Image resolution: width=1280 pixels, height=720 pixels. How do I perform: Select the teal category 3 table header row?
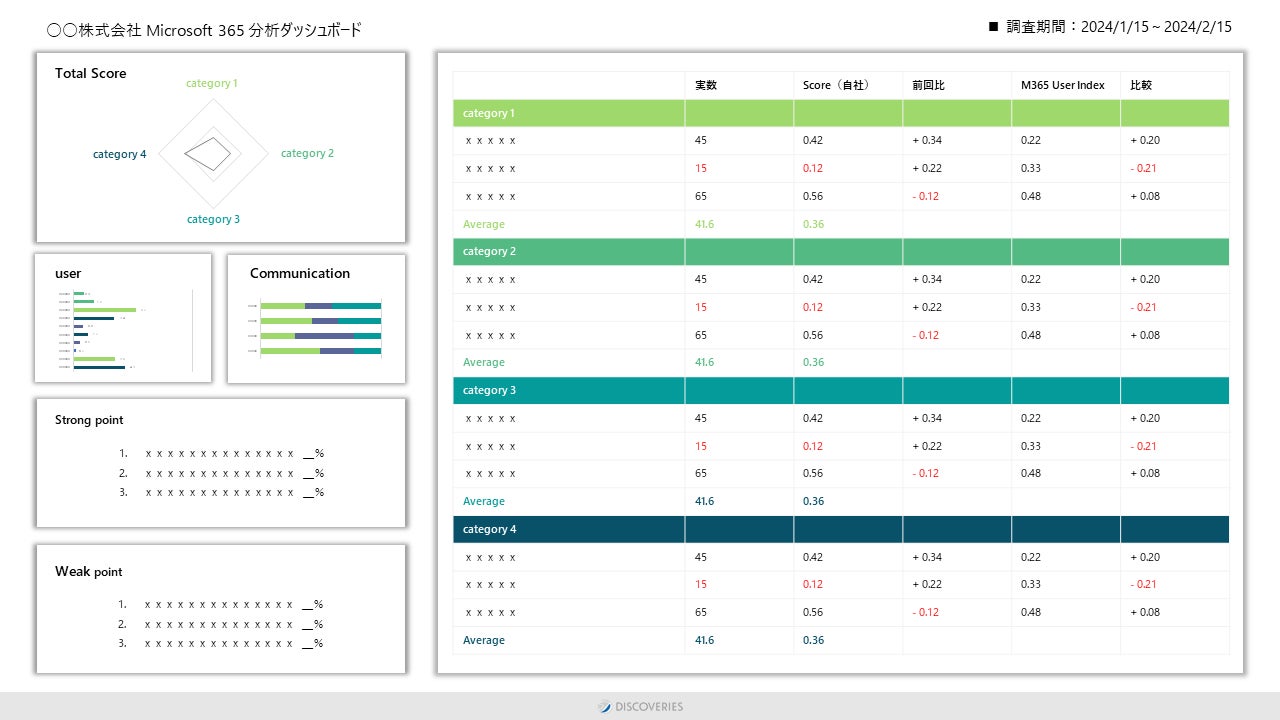pos(841,390)
